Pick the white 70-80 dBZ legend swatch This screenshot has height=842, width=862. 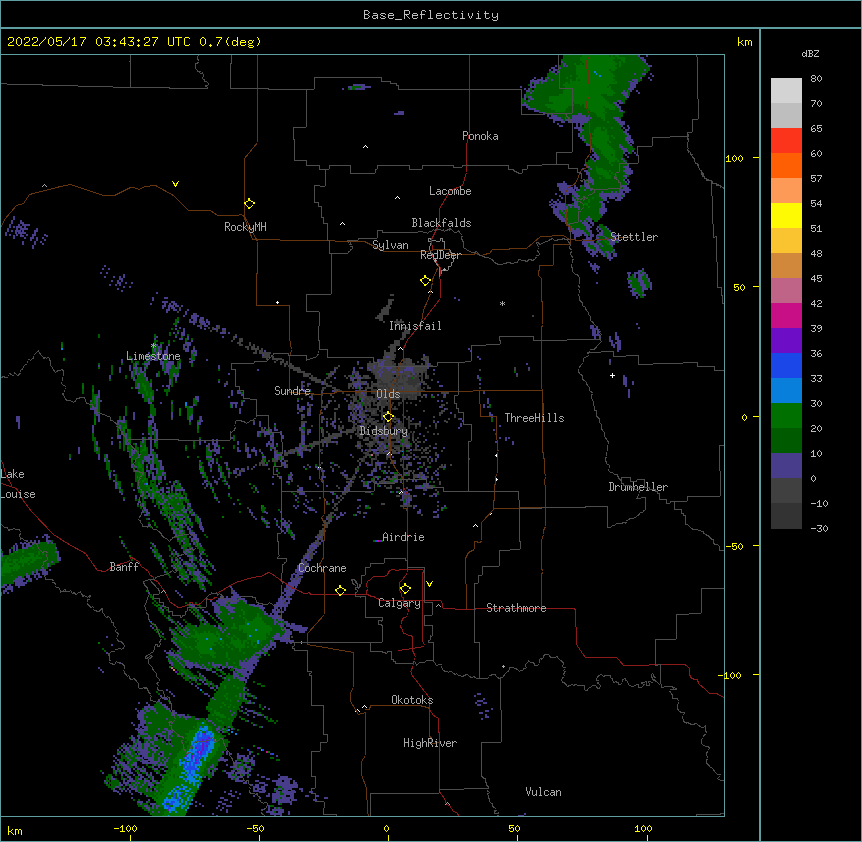[x=786, y=91]
